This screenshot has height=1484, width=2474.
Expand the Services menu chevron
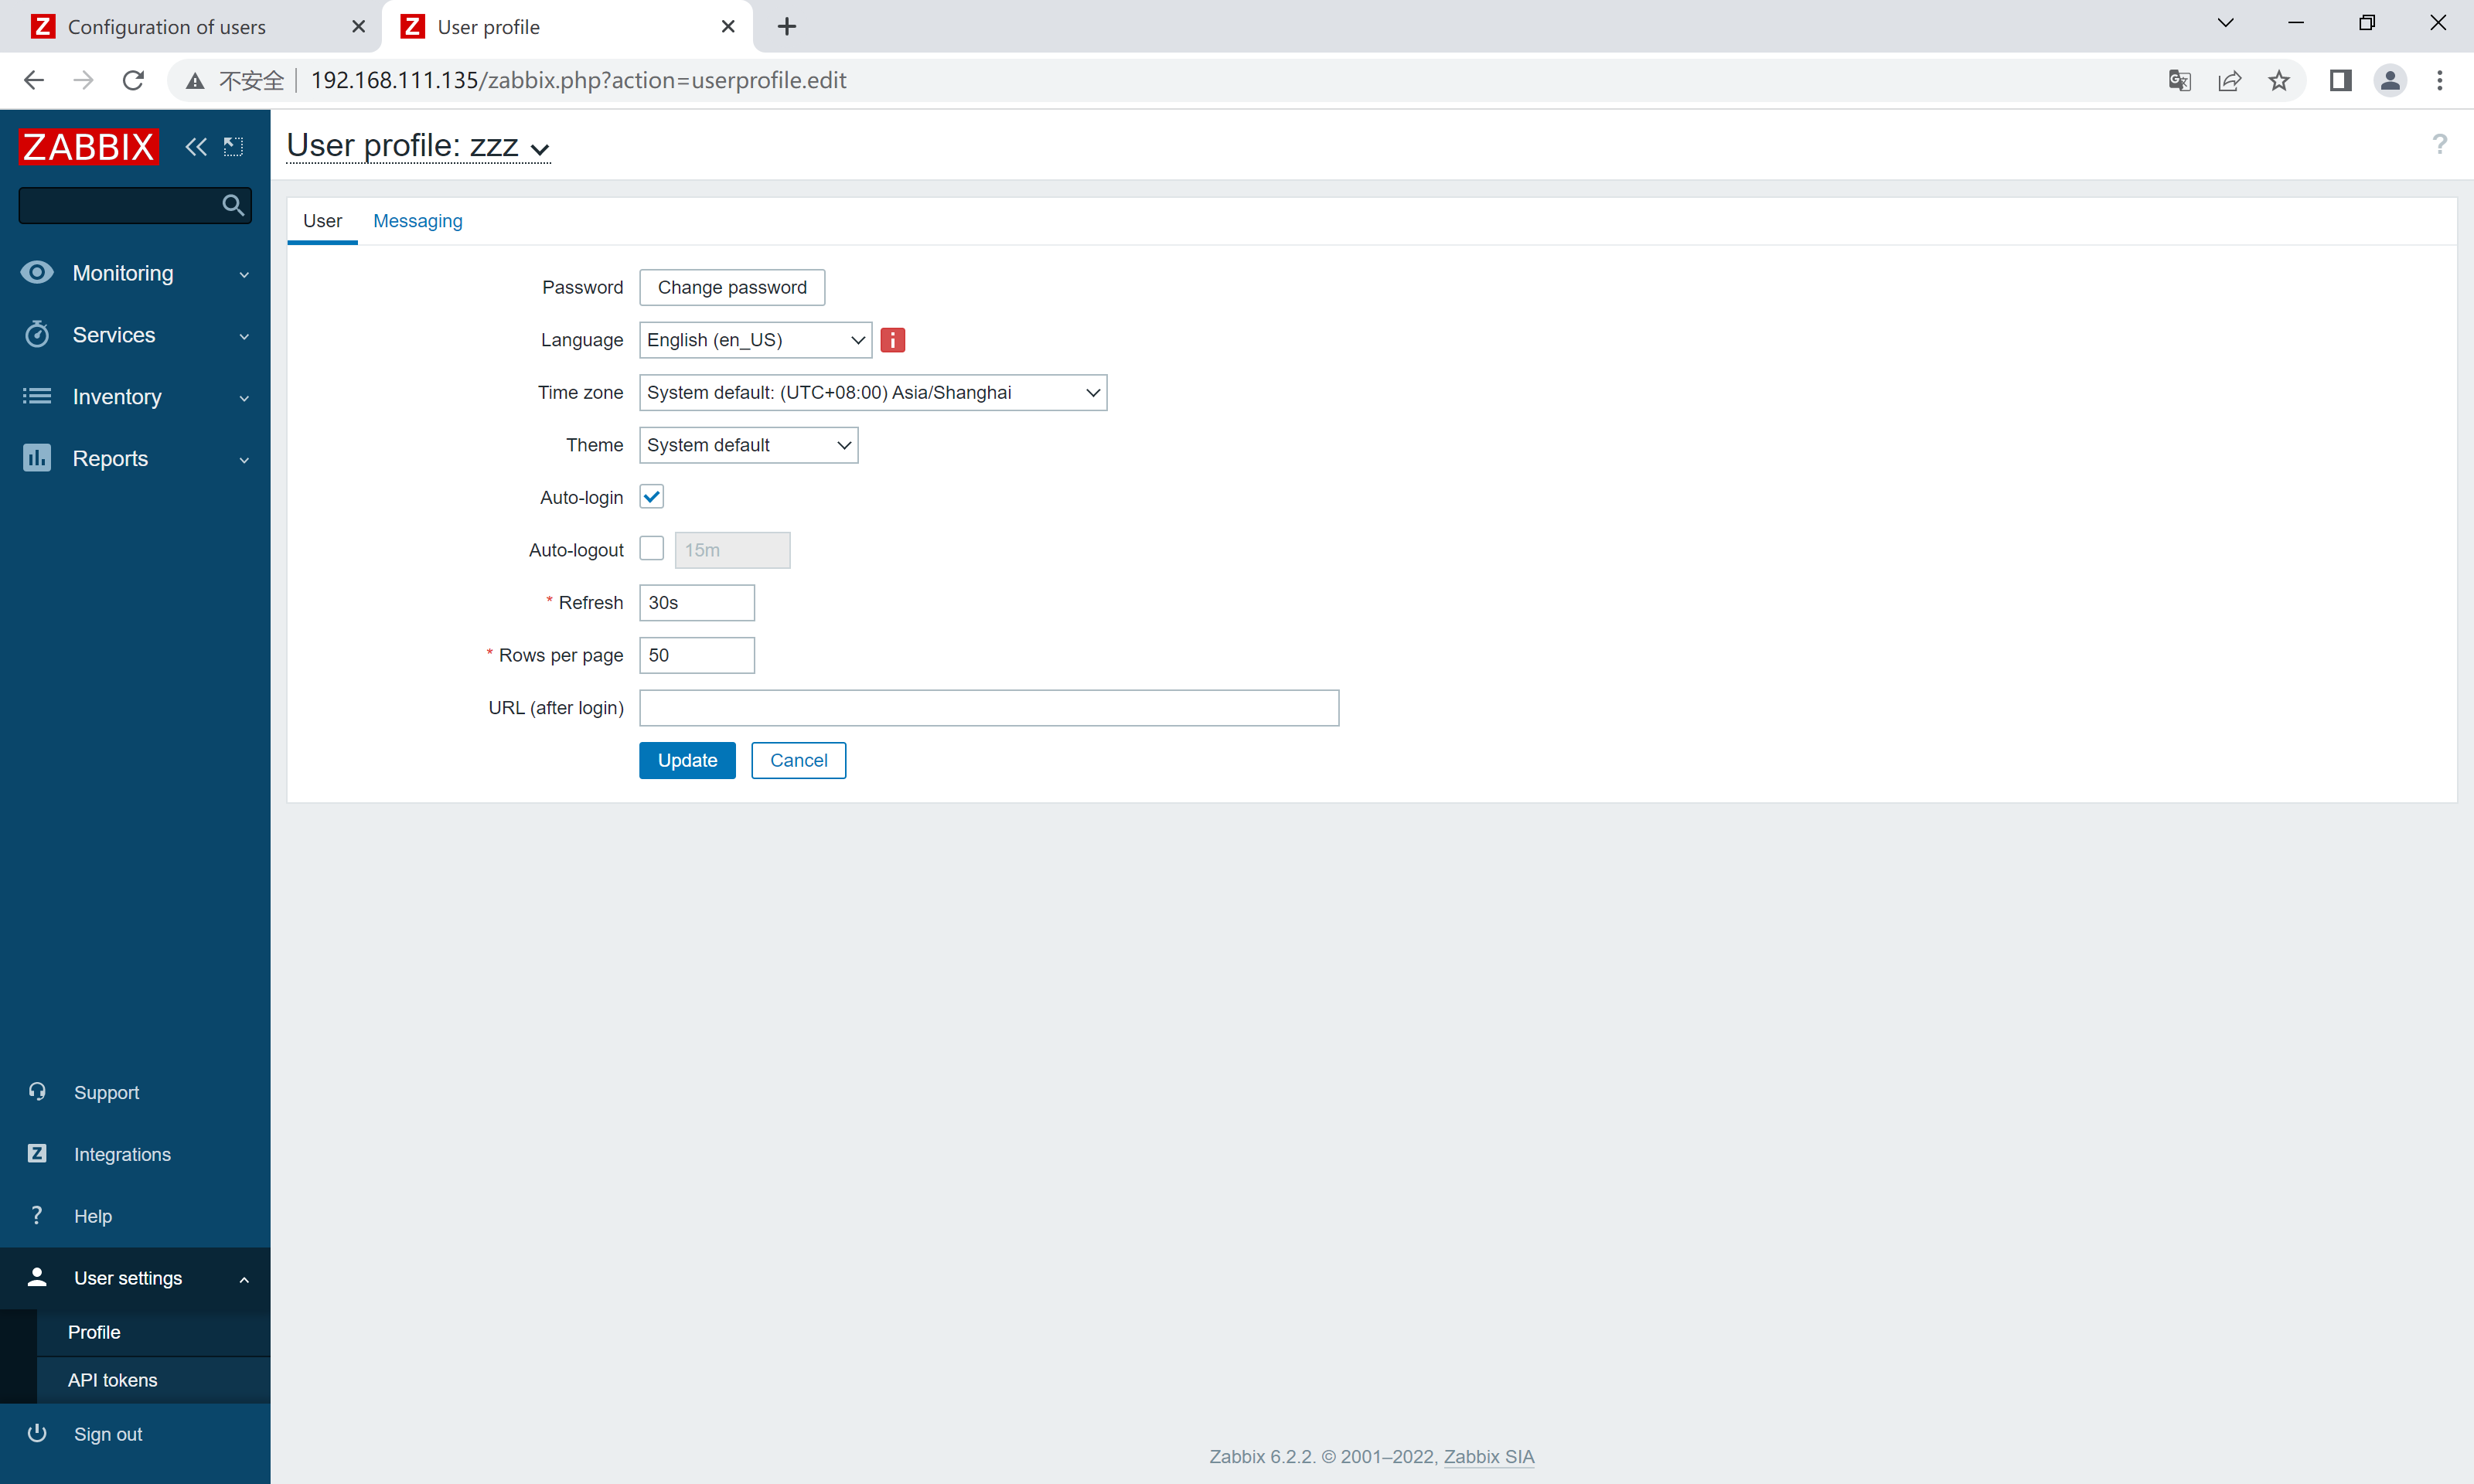pos(244,336)
